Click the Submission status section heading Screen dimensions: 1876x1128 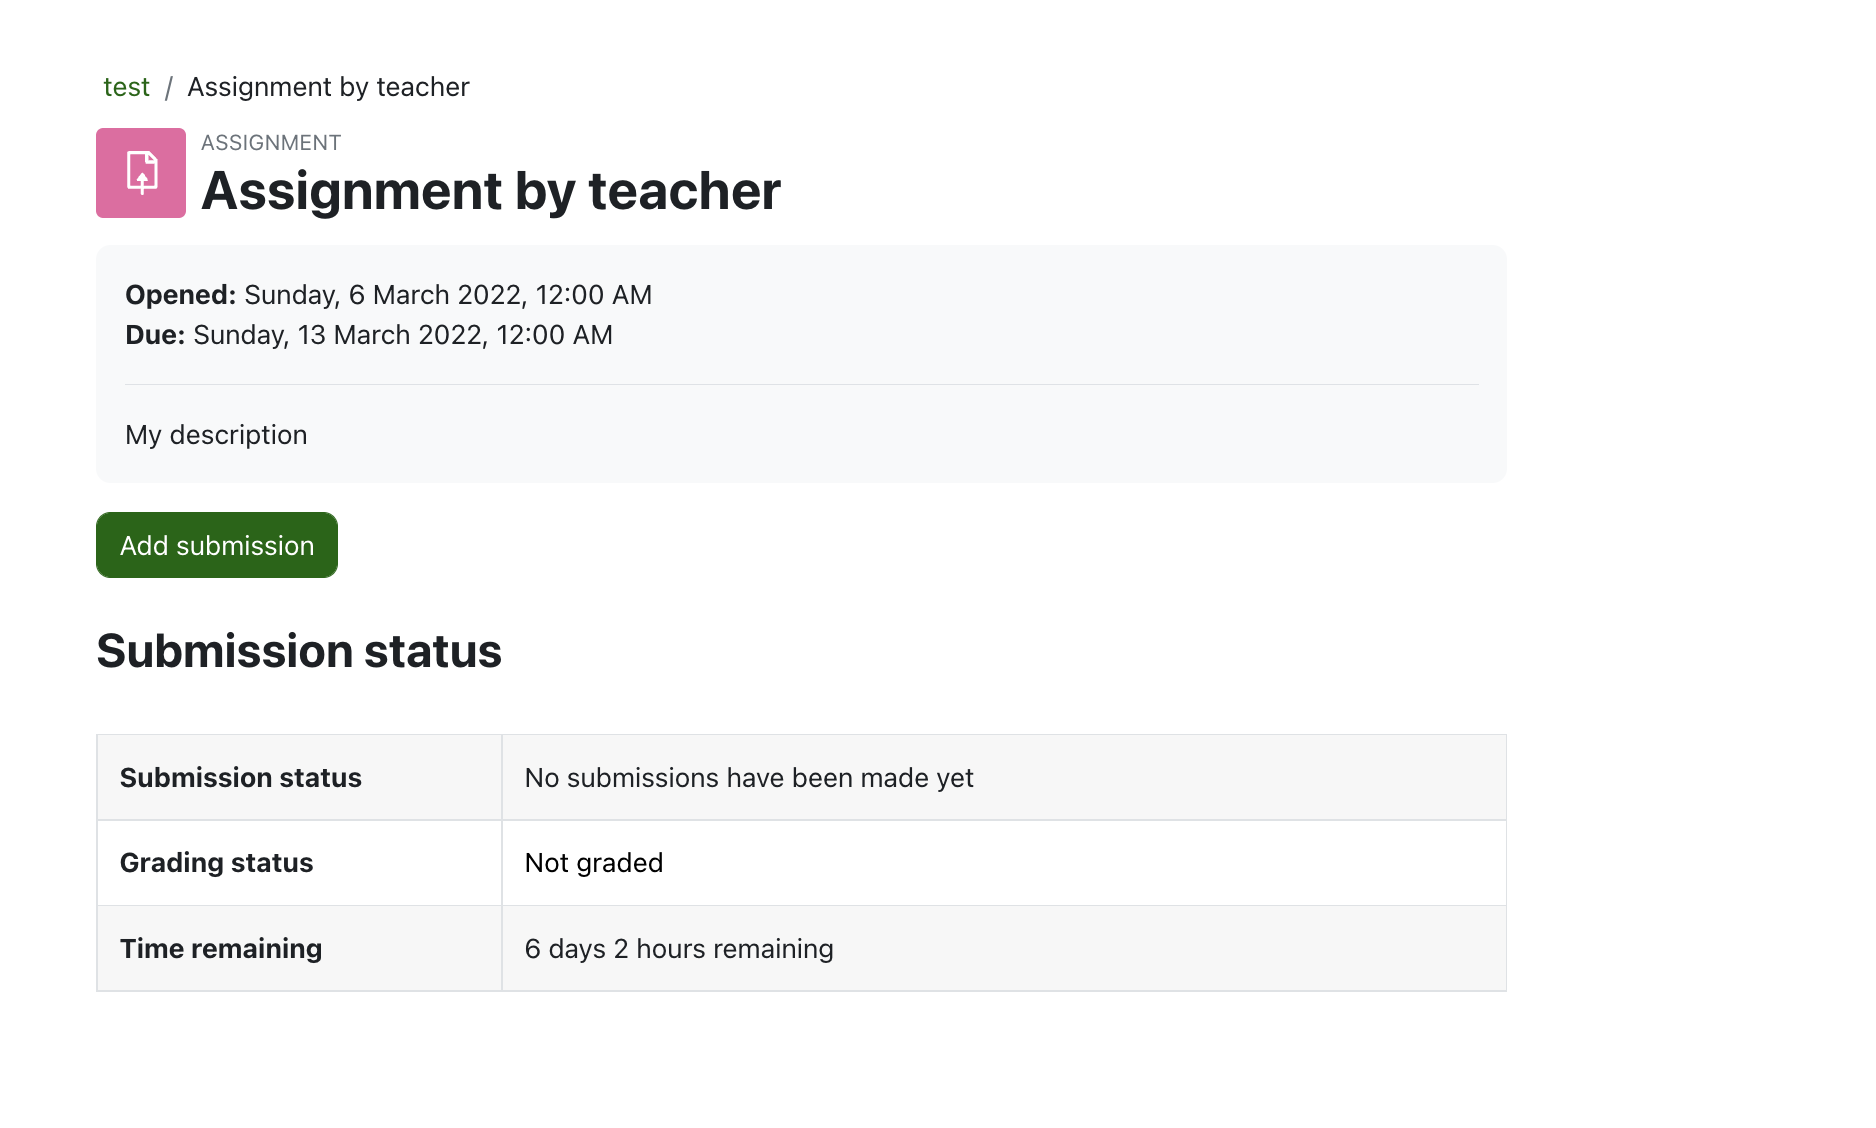coord(299,651)
